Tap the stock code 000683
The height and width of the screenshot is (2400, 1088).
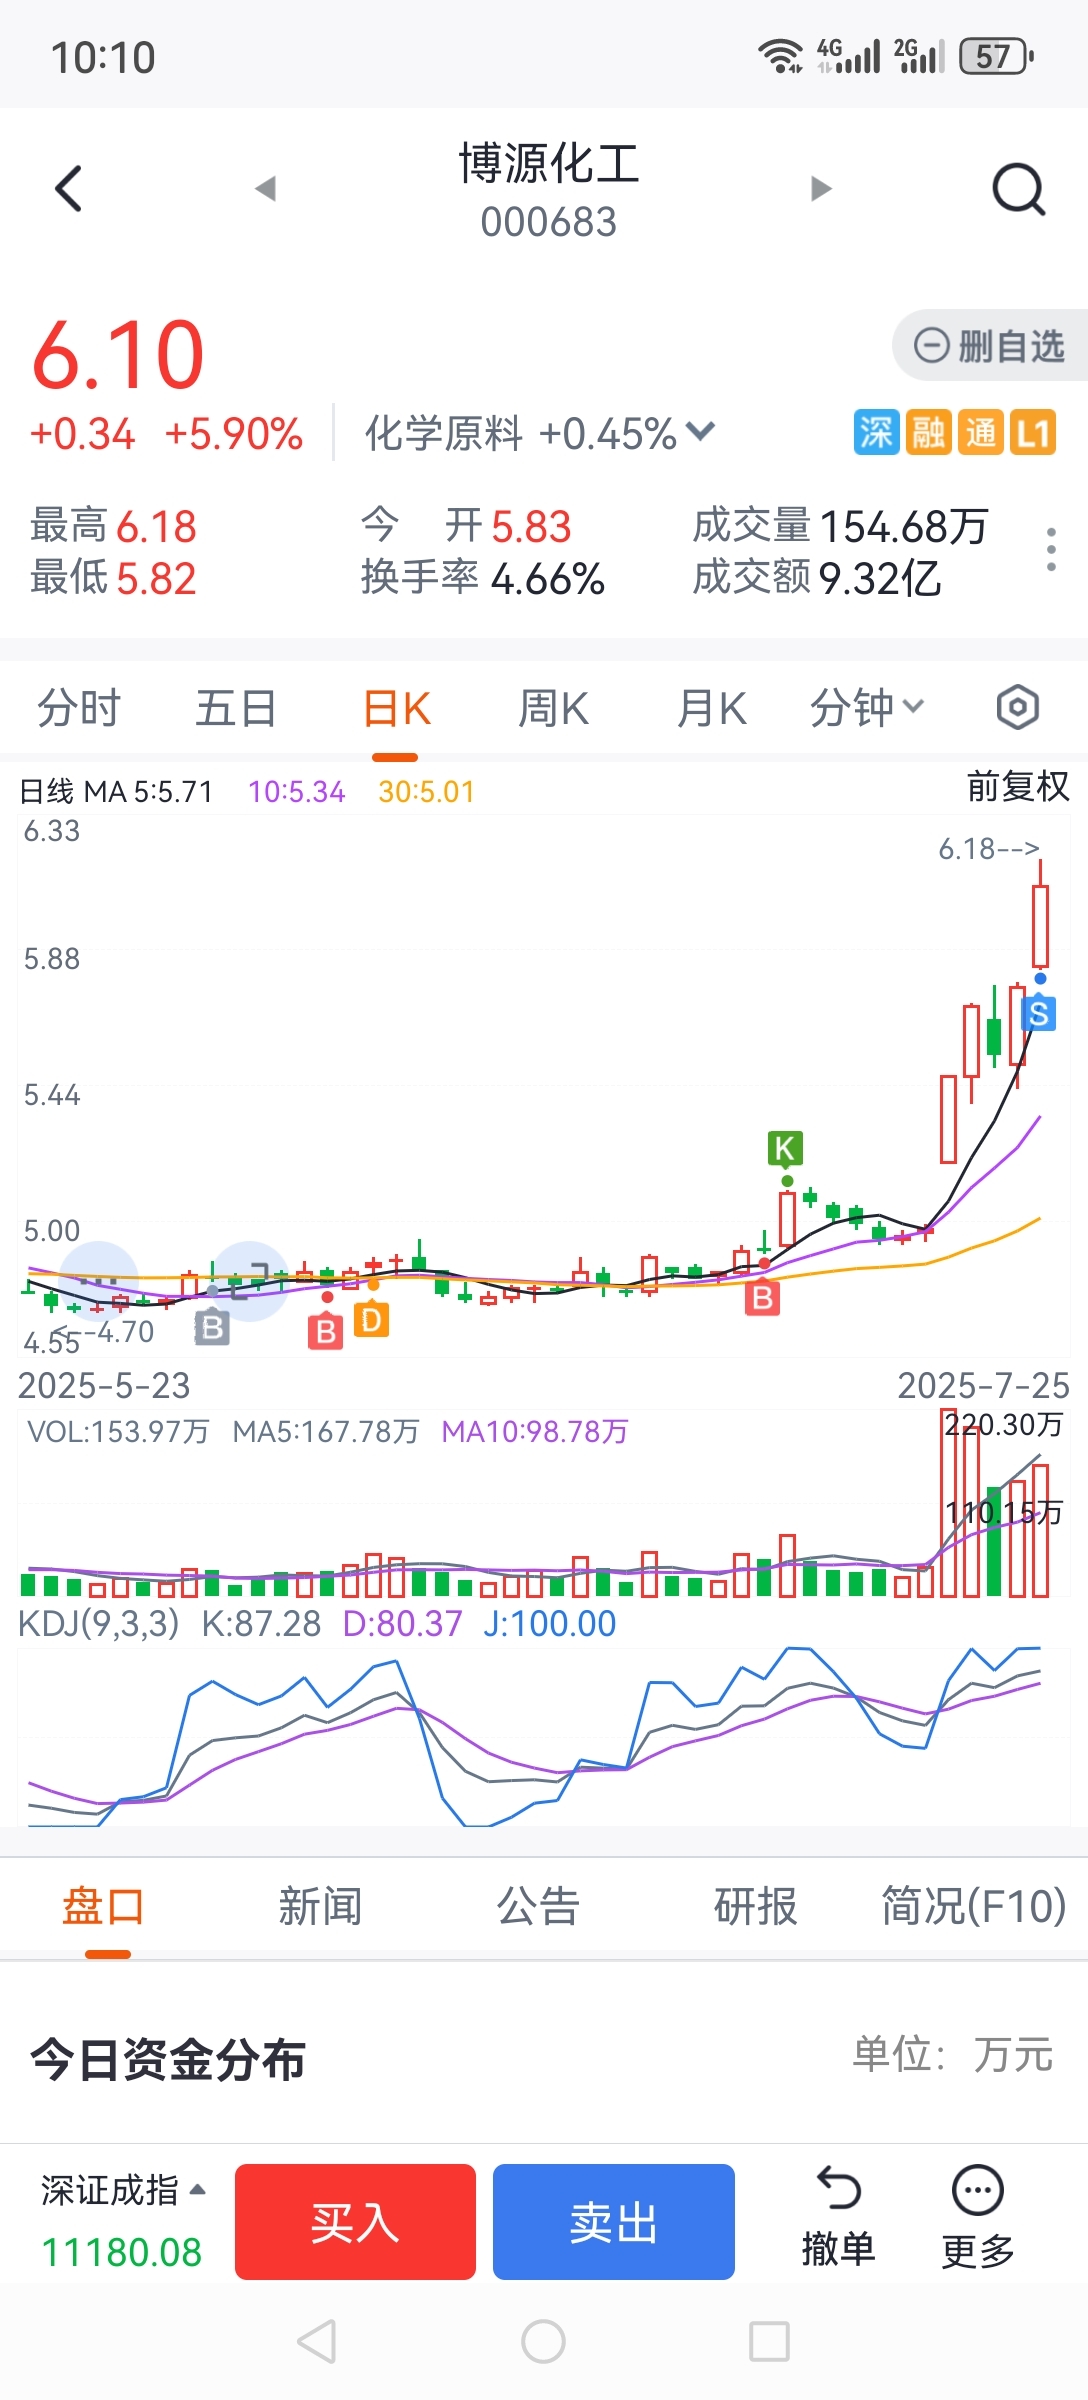pyautogui.click(x=549, y=222)
